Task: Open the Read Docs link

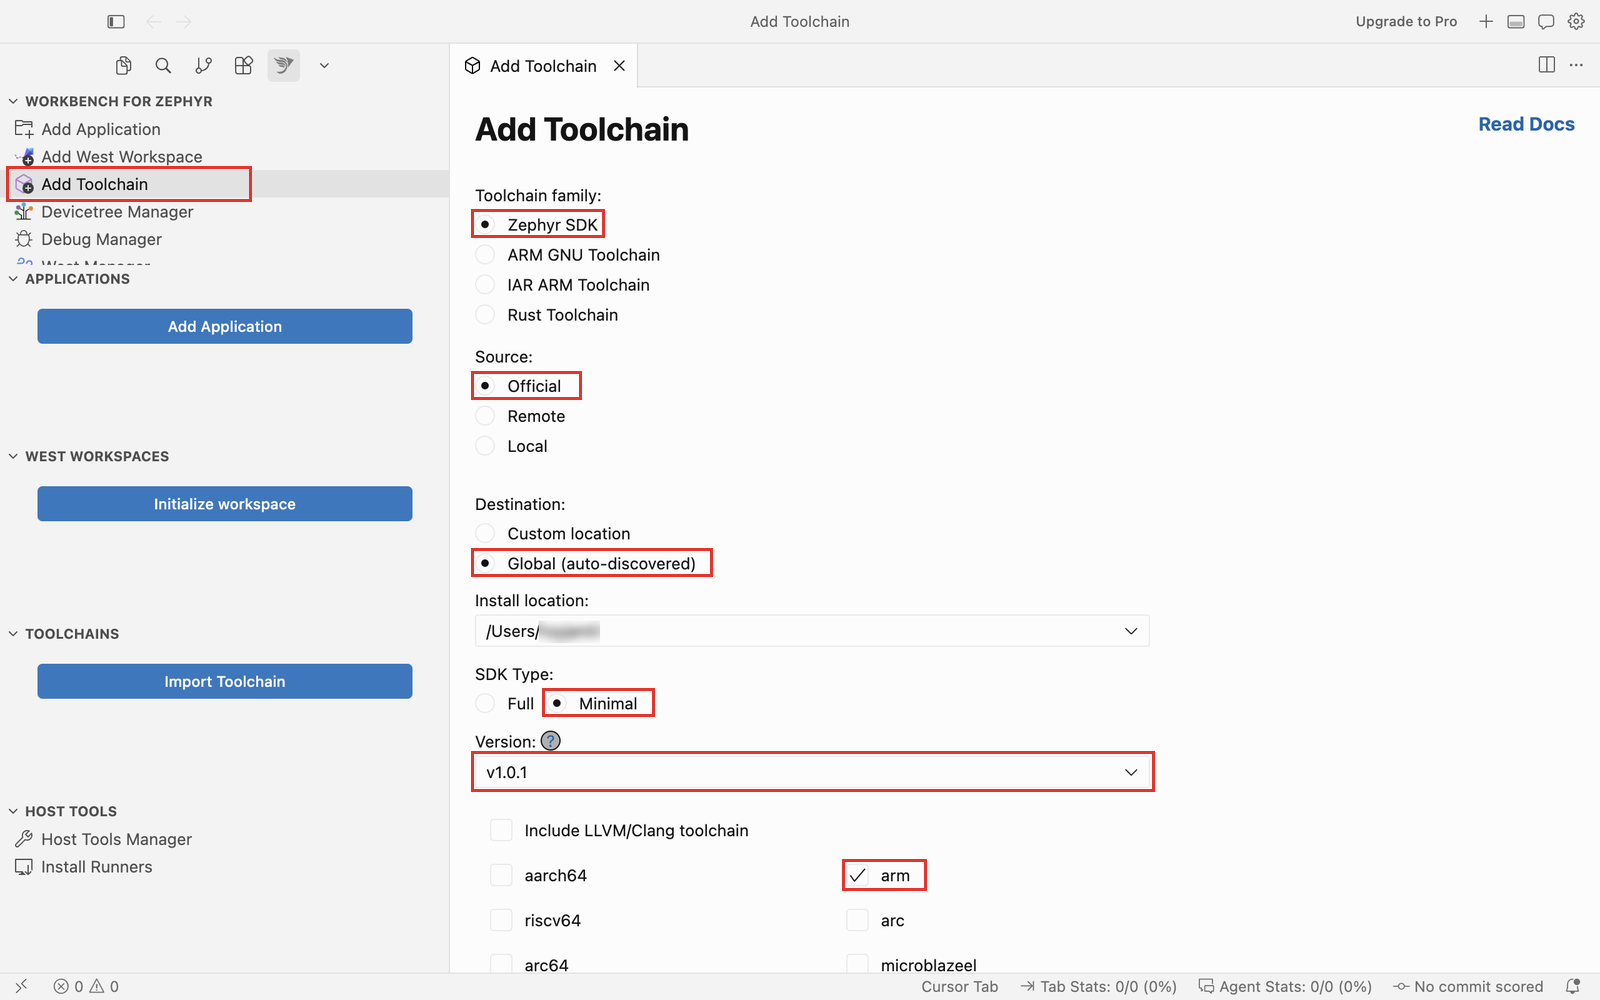Action: (1526, 124)
